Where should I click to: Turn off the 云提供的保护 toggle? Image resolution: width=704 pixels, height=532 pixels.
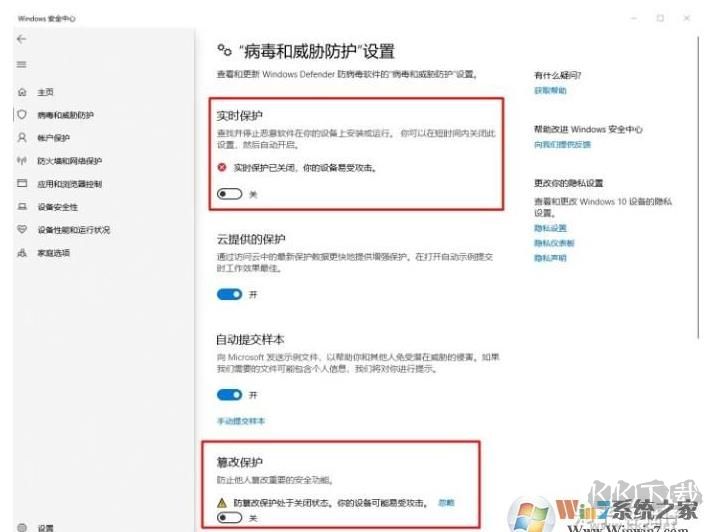coord(229,294)
